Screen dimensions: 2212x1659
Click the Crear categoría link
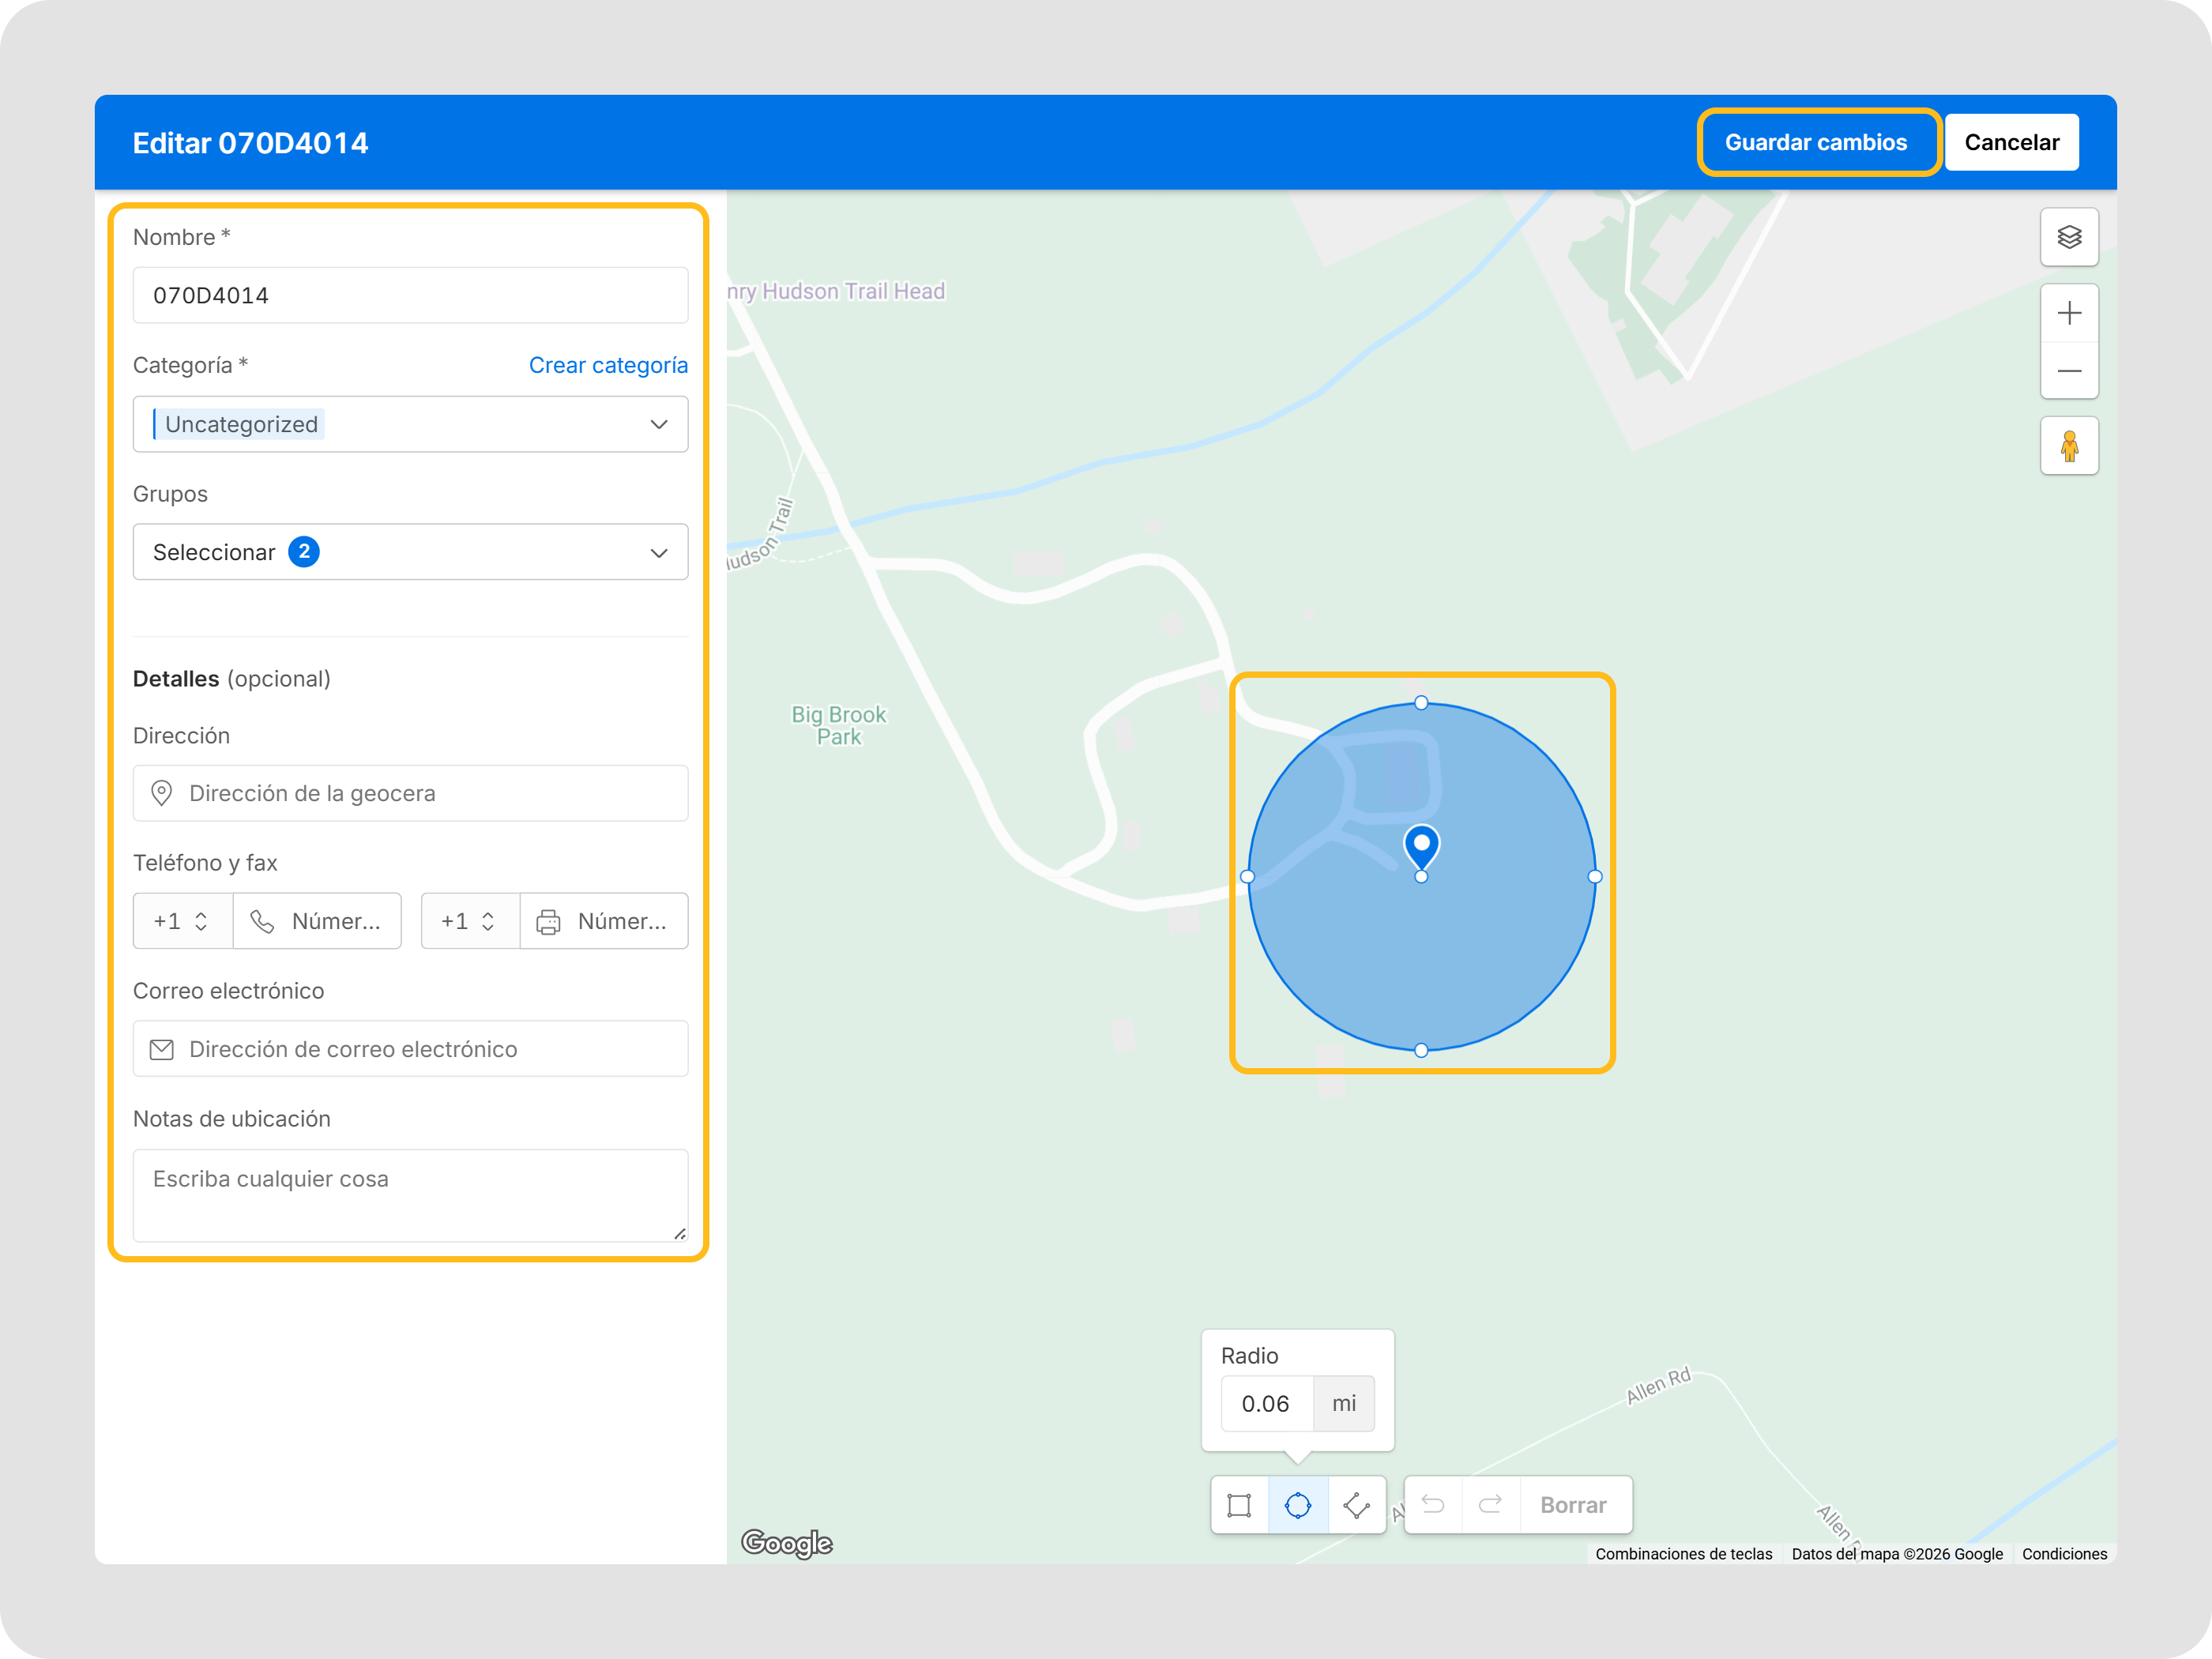pyautogui.click(x=608, y=365)
